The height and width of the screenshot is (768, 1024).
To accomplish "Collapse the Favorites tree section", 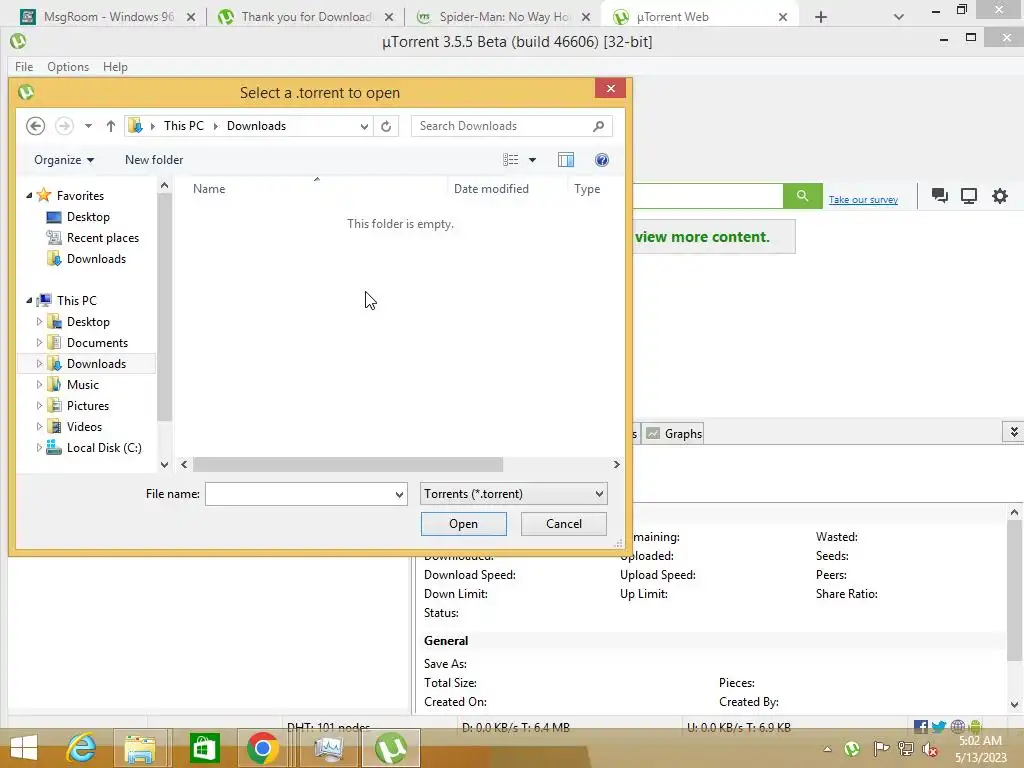I will pyautogui.click(x=29, y=195).
